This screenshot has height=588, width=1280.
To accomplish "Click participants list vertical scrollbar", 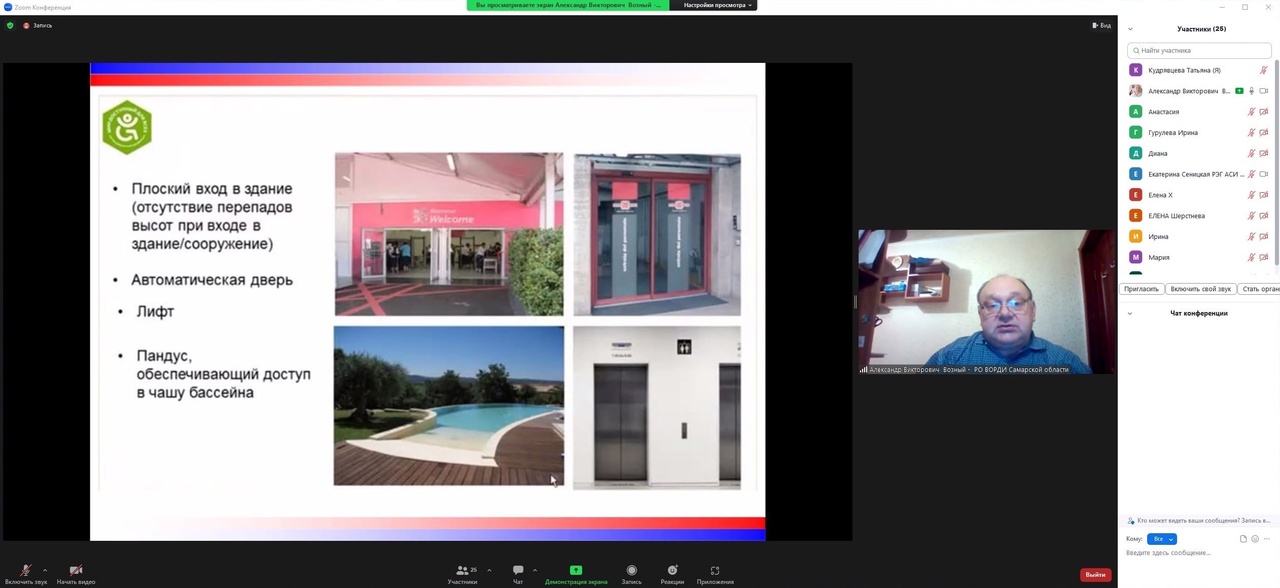I will [1277, 165].
